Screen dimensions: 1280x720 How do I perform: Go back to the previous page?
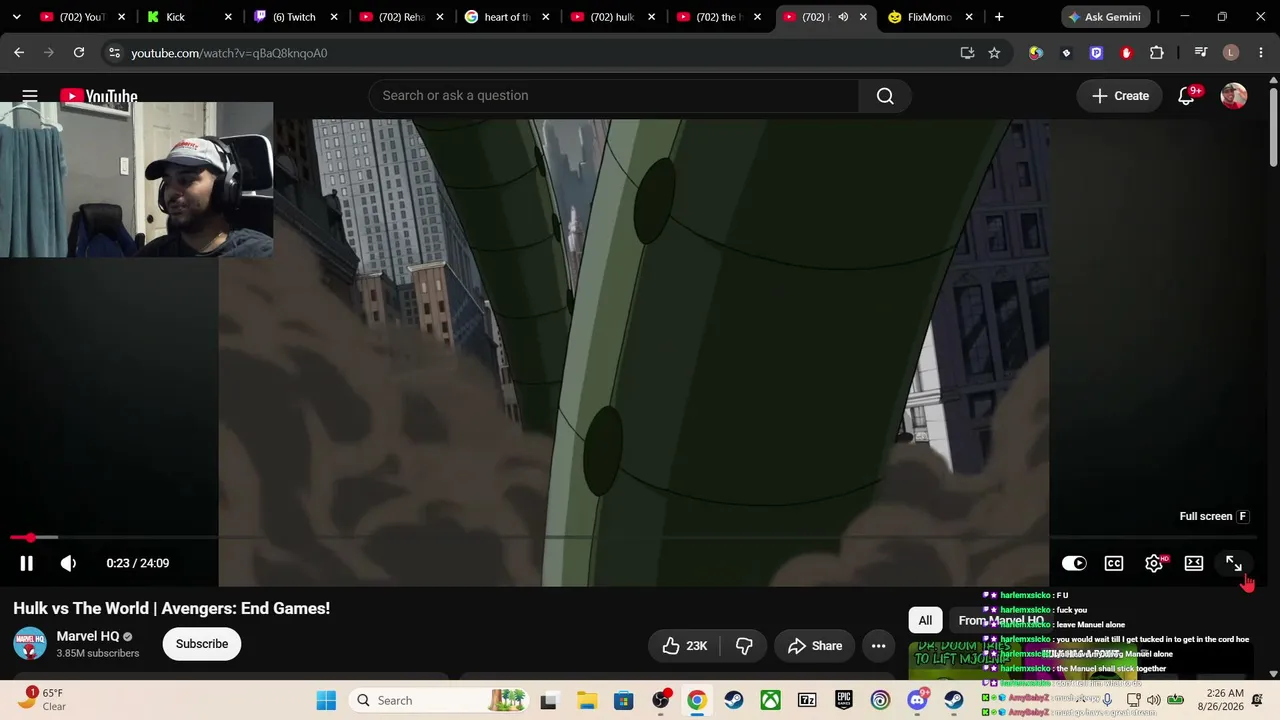click(19, 53)
